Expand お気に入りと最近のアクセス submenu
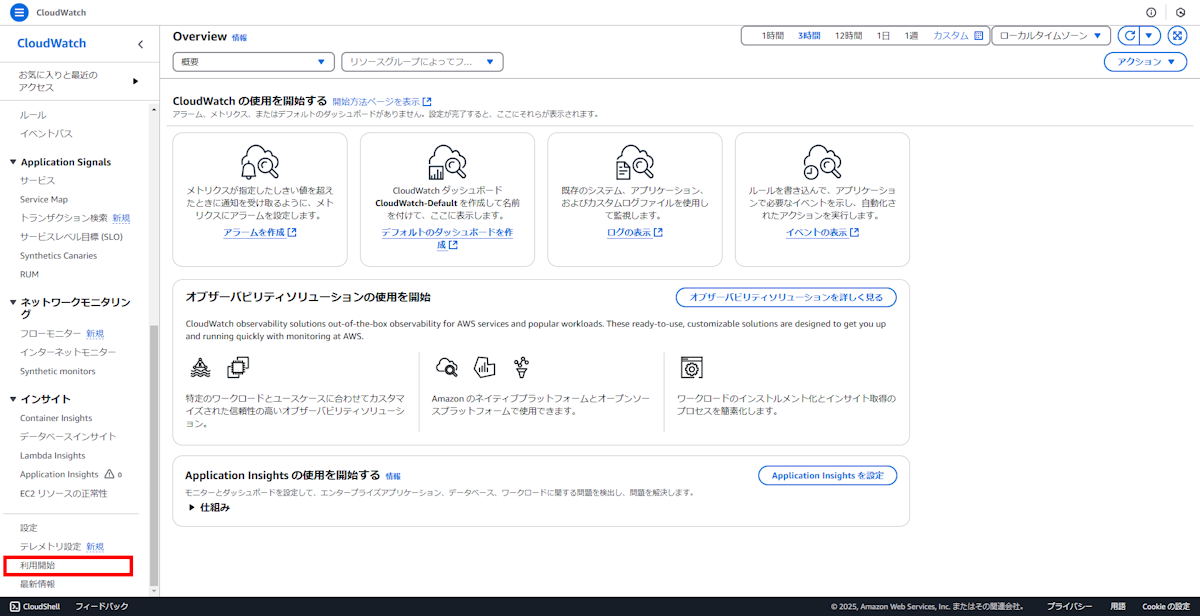 tap(135, 81)
